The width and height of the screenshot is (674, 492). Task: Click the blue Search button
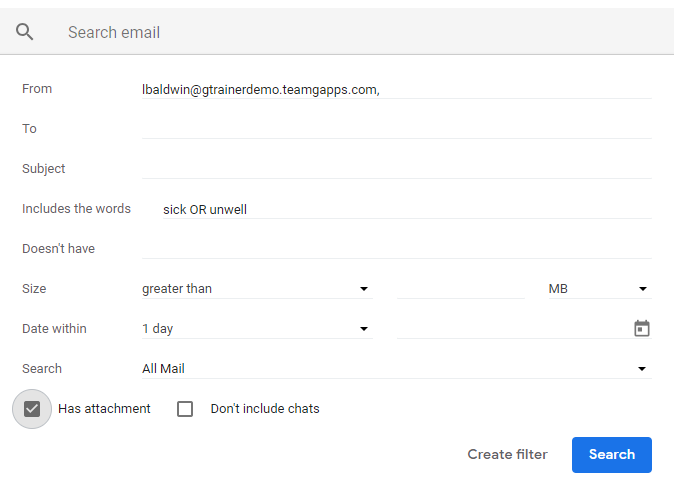pyautogui.click(x=612, y=455)
